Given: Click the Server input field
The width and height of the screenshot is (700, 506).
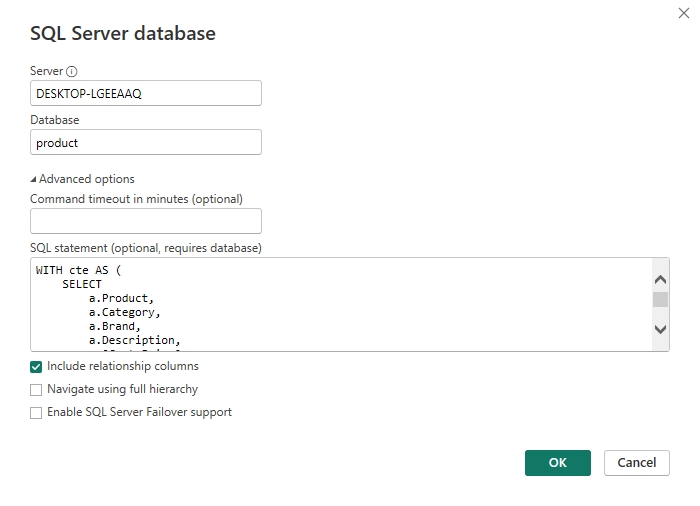Looking at the screenshot, I should [146, 93].
